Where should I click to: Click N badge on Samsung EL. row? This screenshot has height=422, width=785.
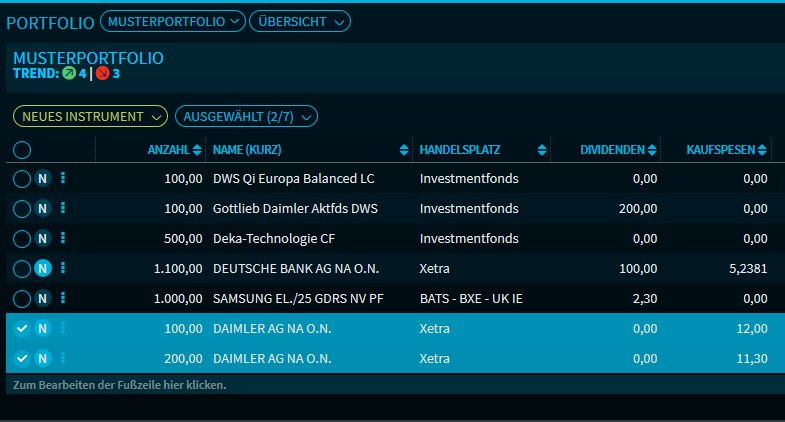click(x=43, y=298)
